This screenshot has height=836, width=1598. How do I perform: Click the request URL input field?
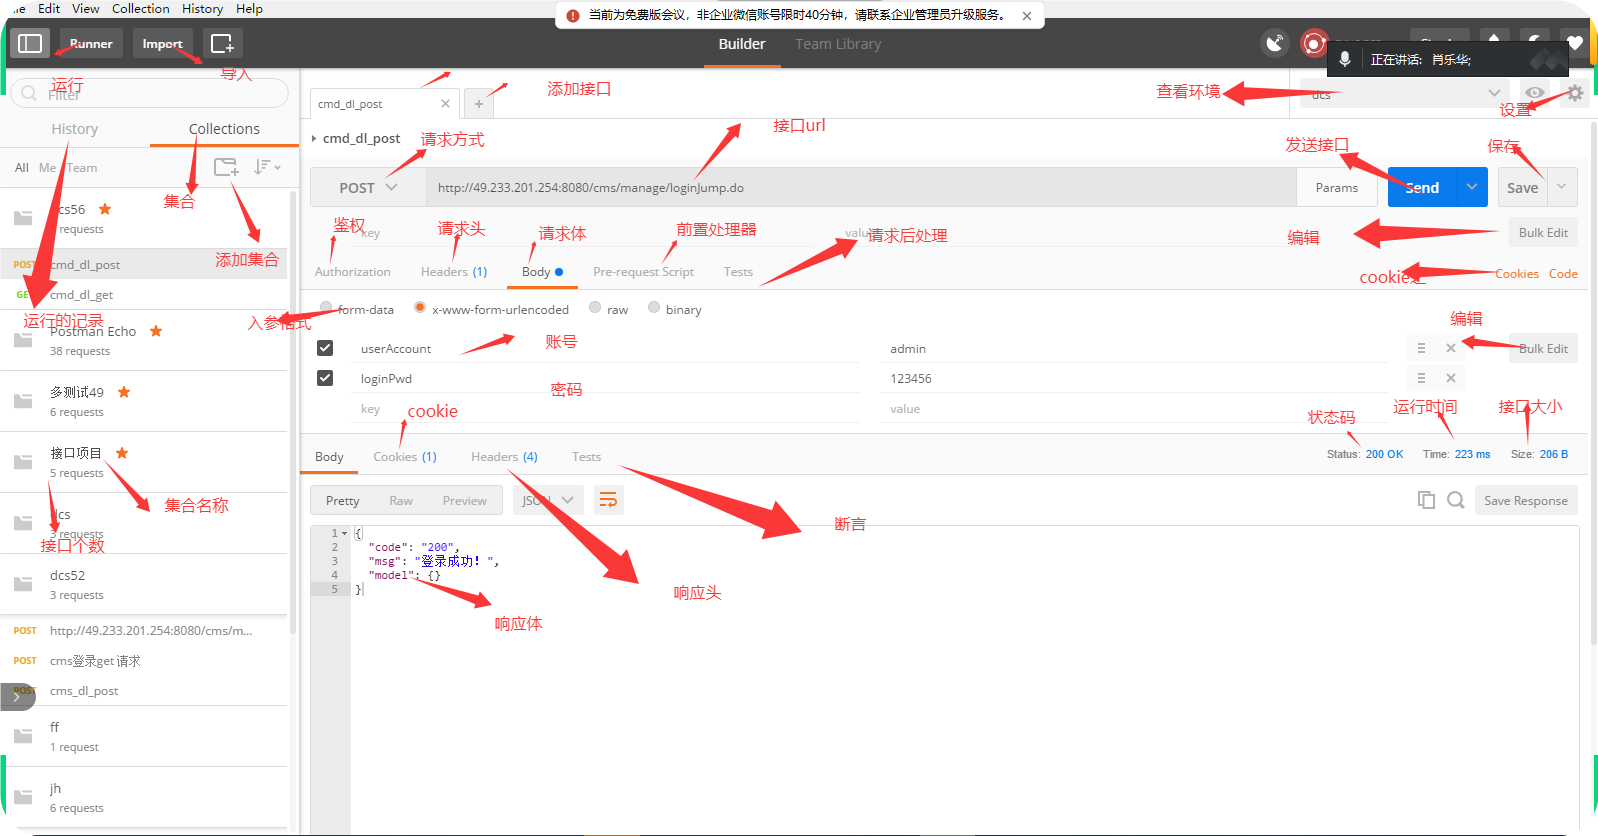pos(861,187)
